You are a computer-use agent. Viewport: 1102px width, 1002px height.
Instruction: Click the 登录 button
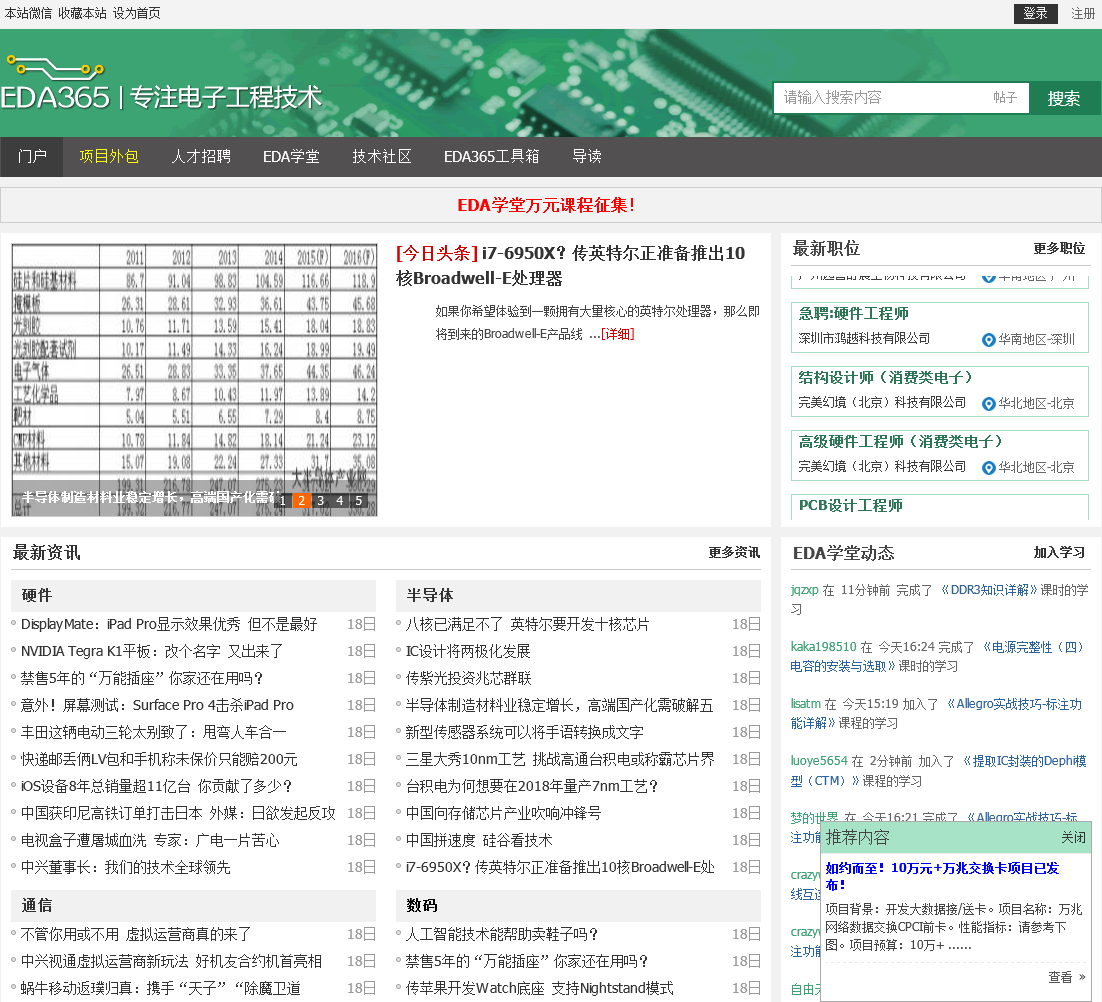pyautogui.click(x=1035, y=14)
